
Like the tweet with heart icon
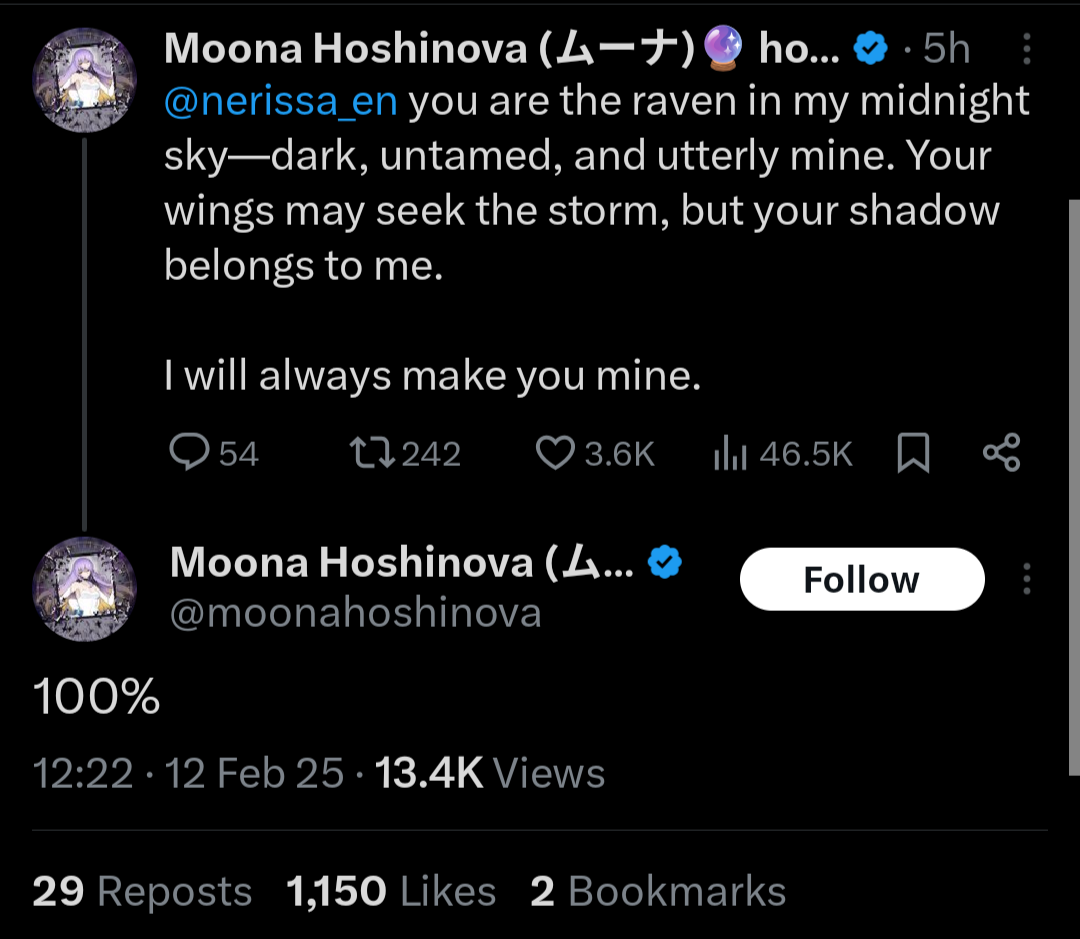(x=555, y=453)
